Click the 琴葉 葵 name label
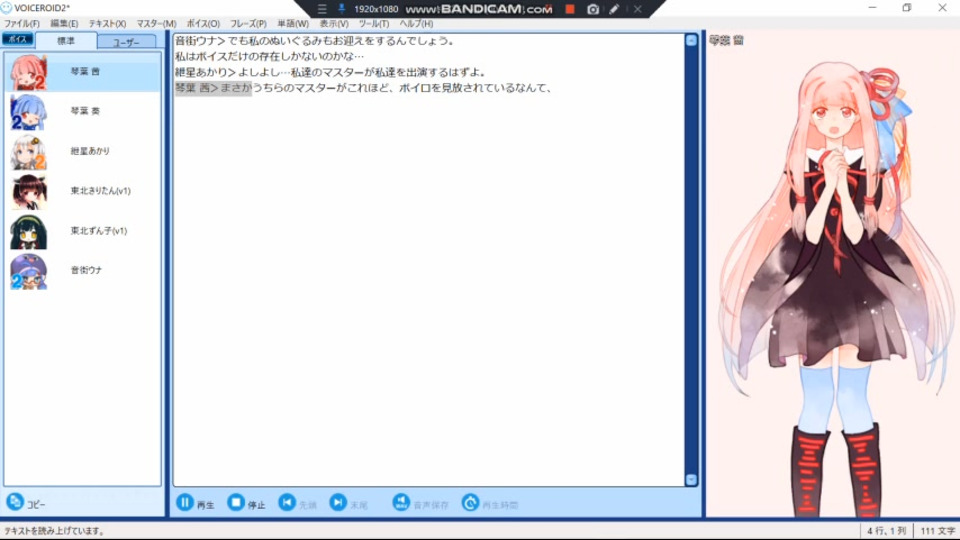This screenshot has height=540, width=960. 85,111
